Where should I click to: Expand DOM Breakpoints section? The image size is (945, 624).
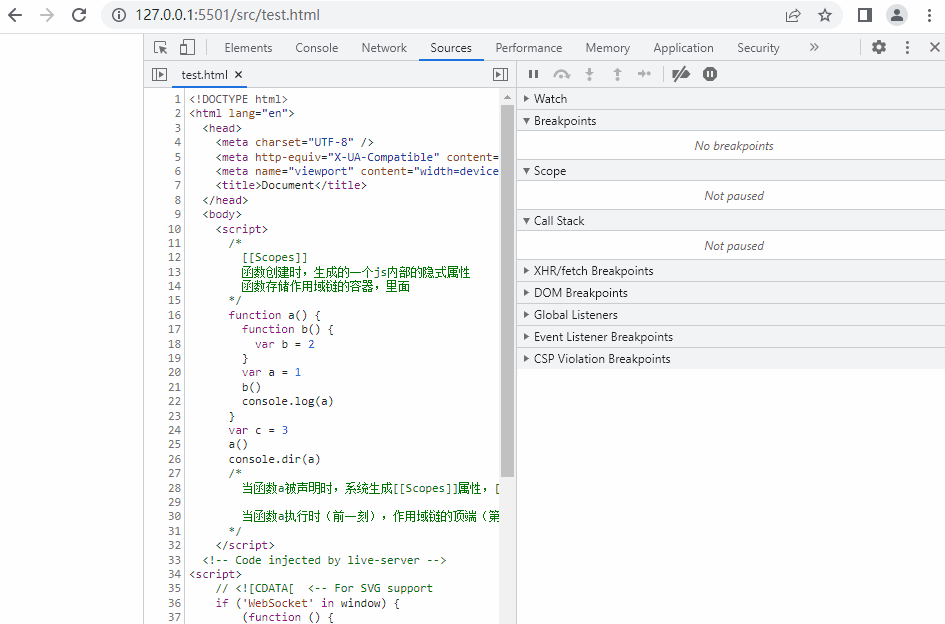(731, 293)
